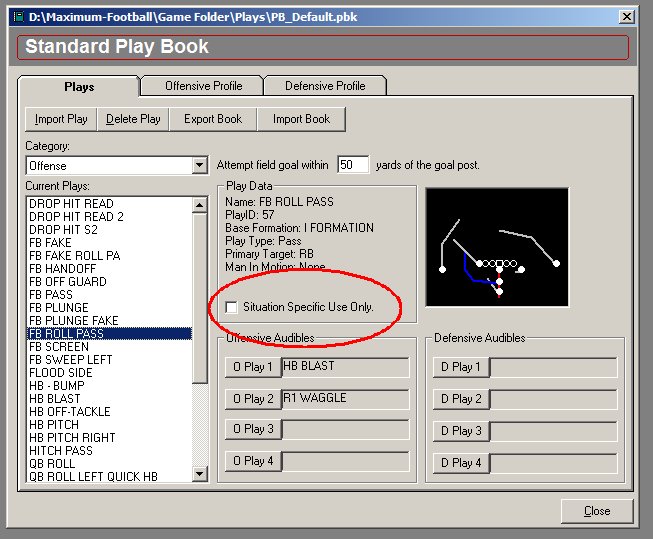Click the playbook window title bar icon

tap(19, 17)
